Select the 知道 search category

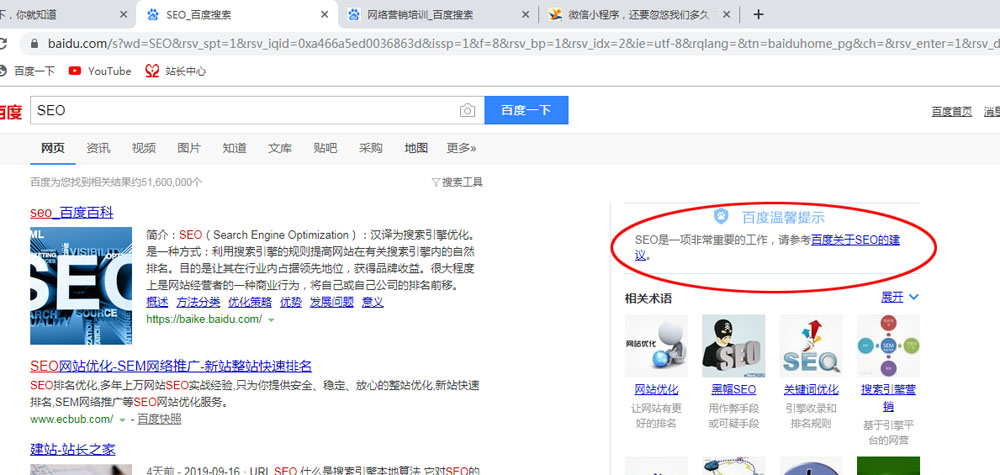(234, 148)
